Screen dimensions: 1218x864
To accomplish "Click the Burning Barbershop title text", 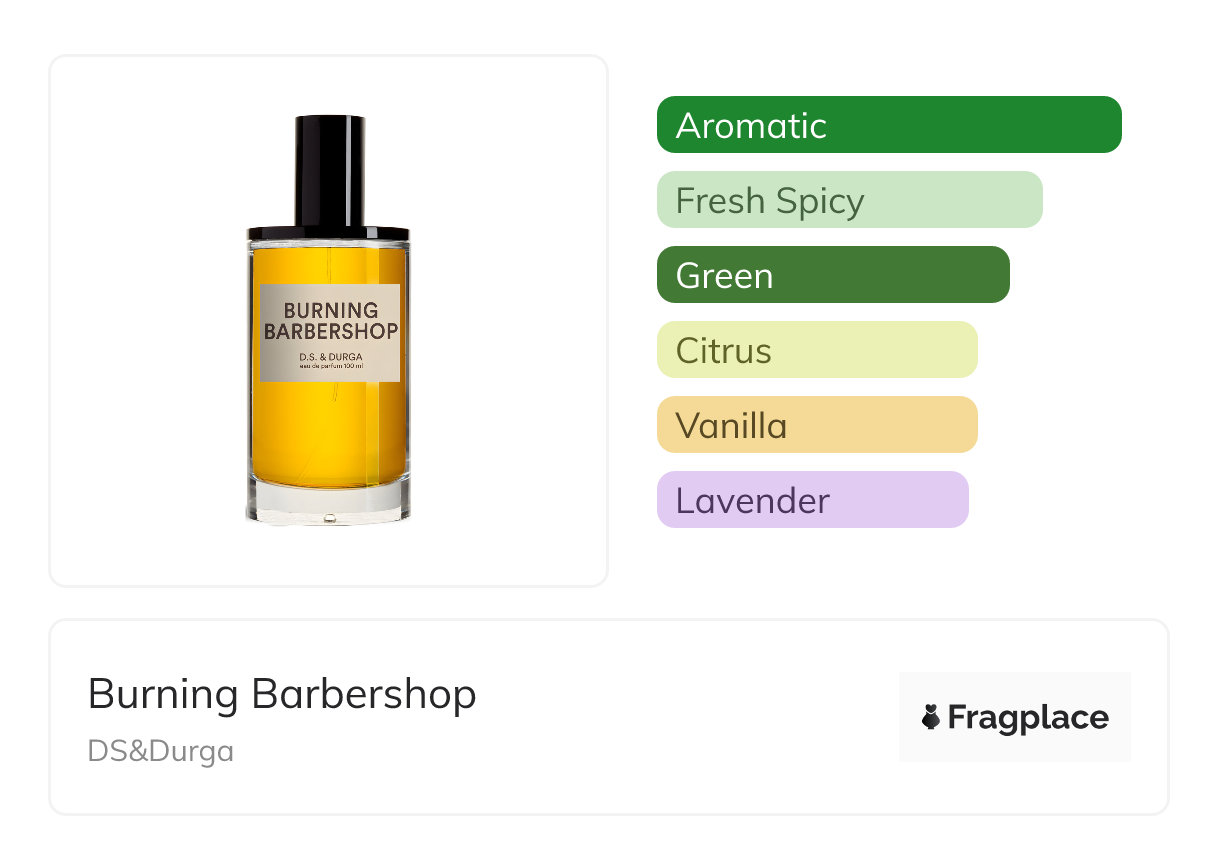I will pos(282,694).
